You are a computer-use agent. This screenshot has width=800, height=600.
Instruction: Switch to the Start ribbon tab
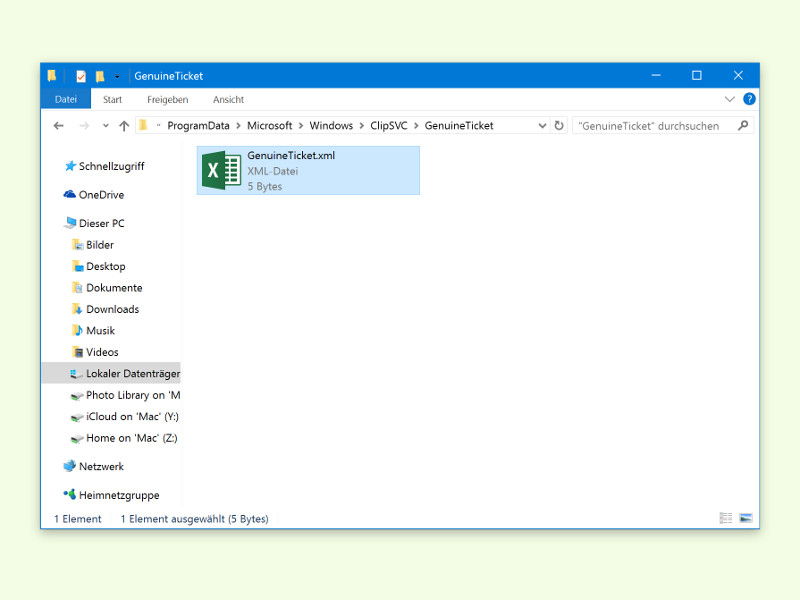(112, 99)
